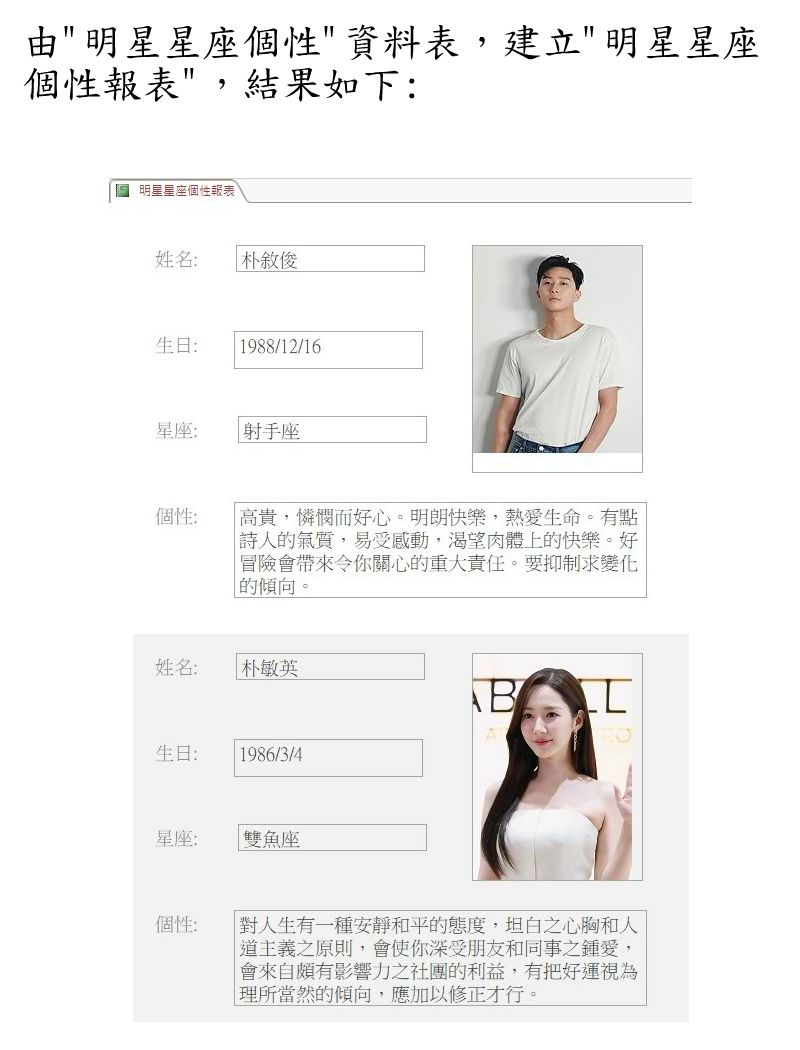
Task: Click the first 星座 label
Action: 176,430
